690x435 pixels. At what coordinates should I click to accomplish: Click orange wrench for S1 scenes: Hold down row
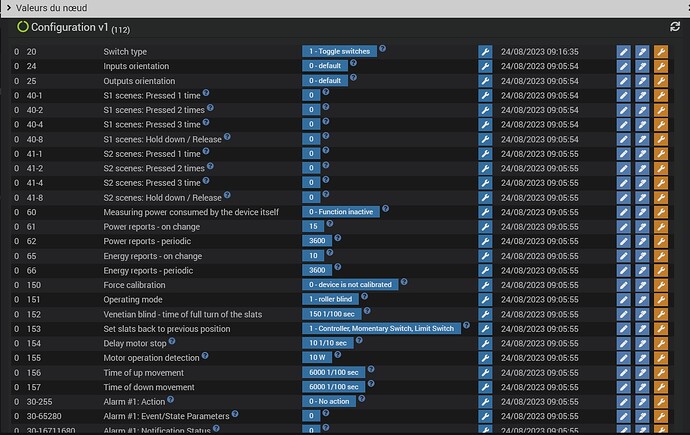tap(661, 139)
